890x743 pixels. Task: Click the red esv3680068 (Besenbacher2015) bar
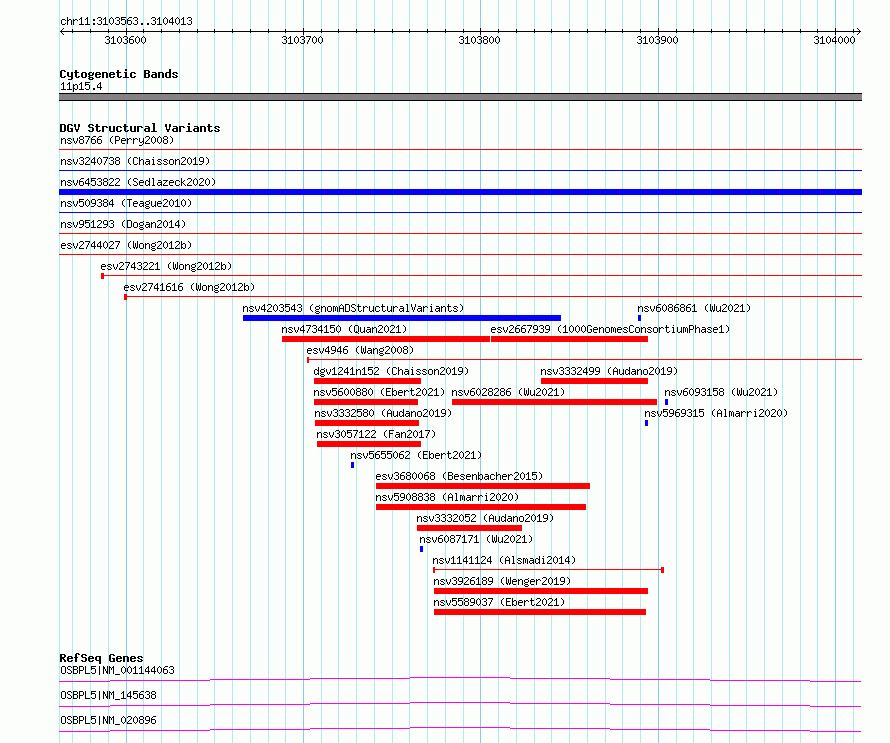tap(483, 486)
